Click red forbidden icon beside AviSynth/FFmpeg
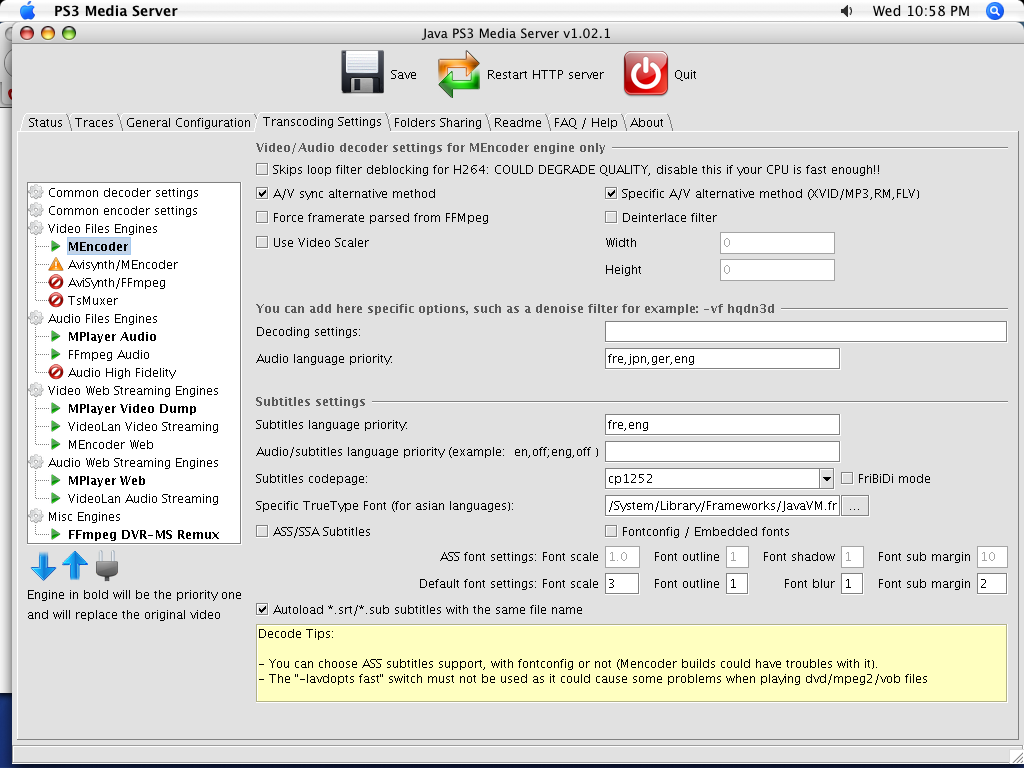 56,283
